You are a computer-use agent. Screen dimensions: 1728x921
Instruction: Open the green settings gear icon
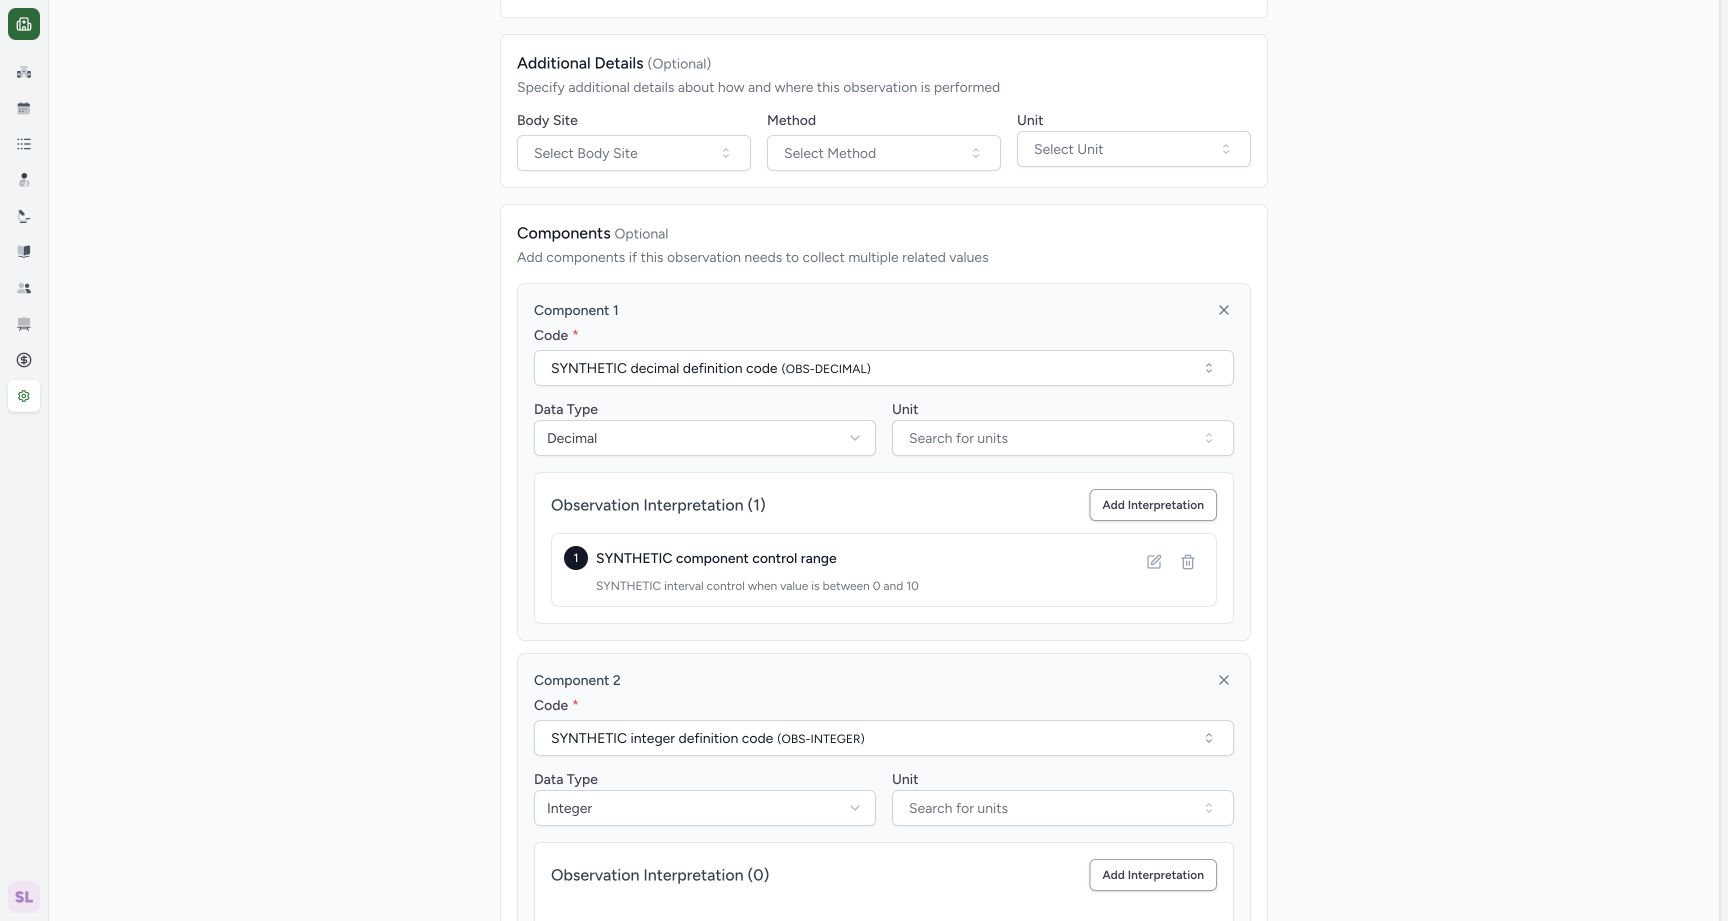[x=24, y=396]
